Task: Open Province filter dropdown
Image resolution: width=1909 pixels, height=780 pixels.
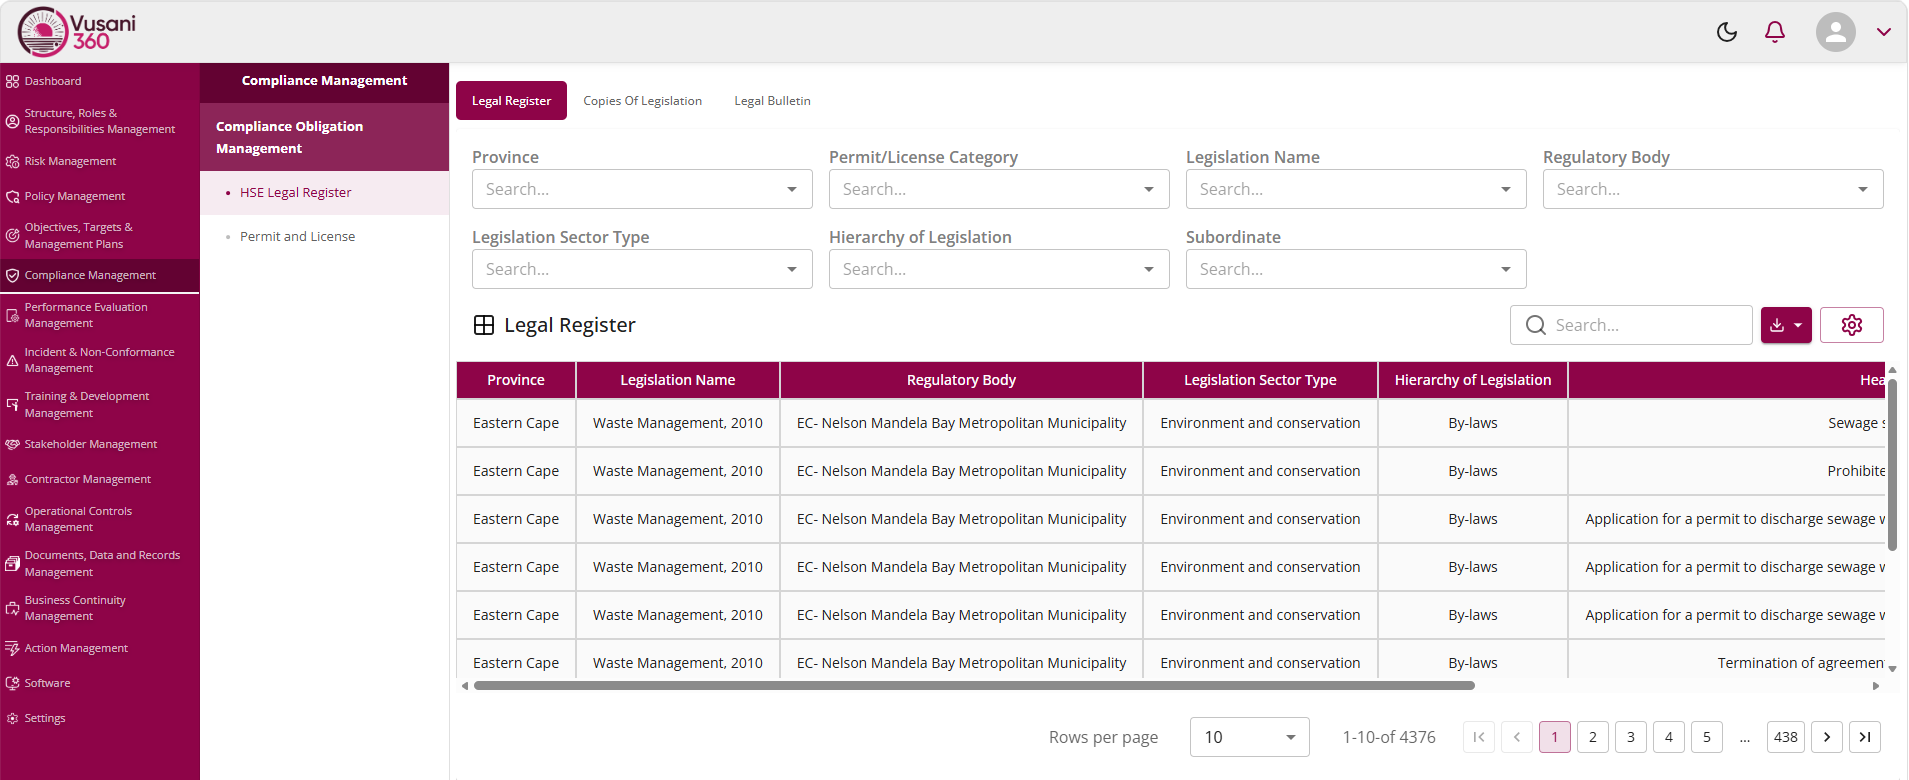Action: click(x=642, y=189)
